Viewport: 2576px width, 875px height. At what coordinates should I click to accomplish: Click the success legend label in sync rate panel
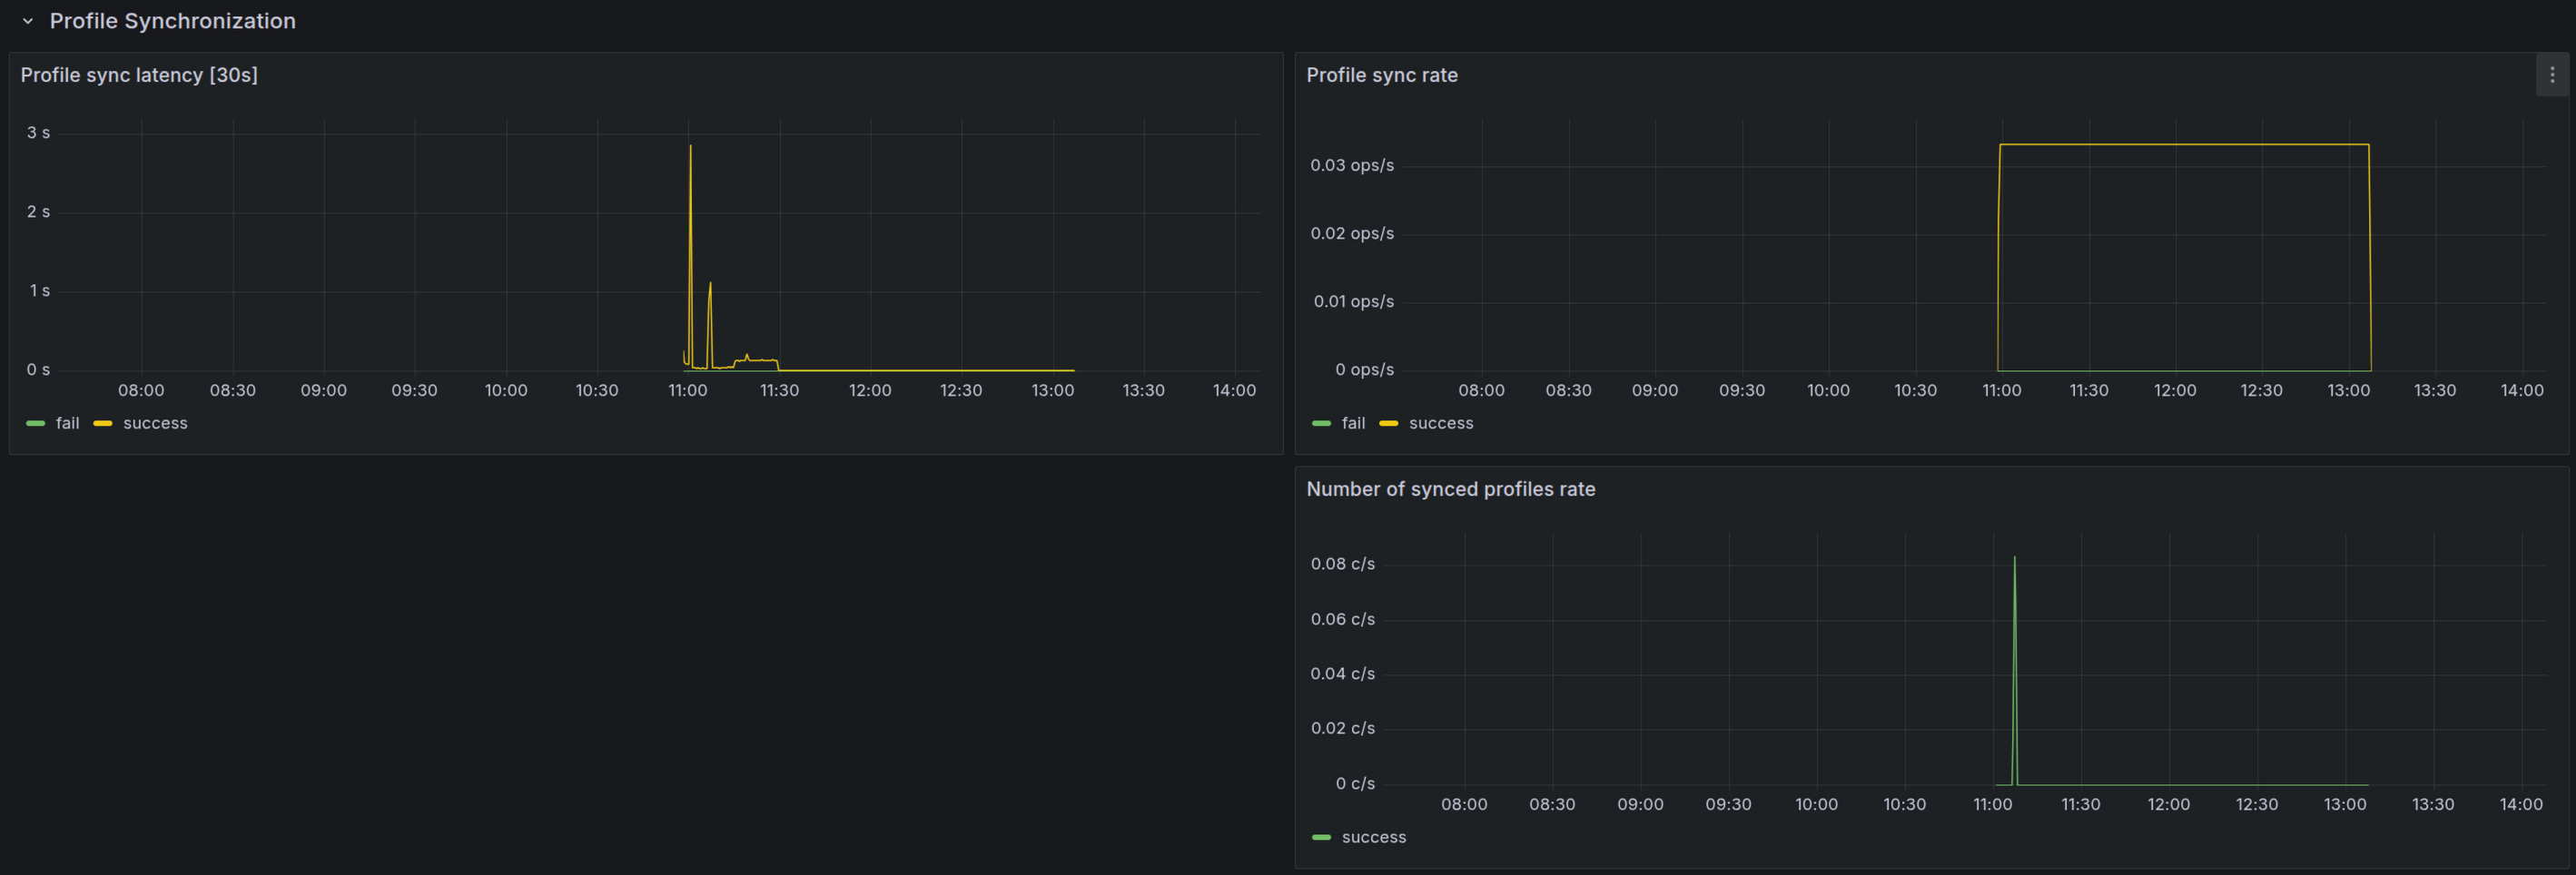pos(1440,423)
